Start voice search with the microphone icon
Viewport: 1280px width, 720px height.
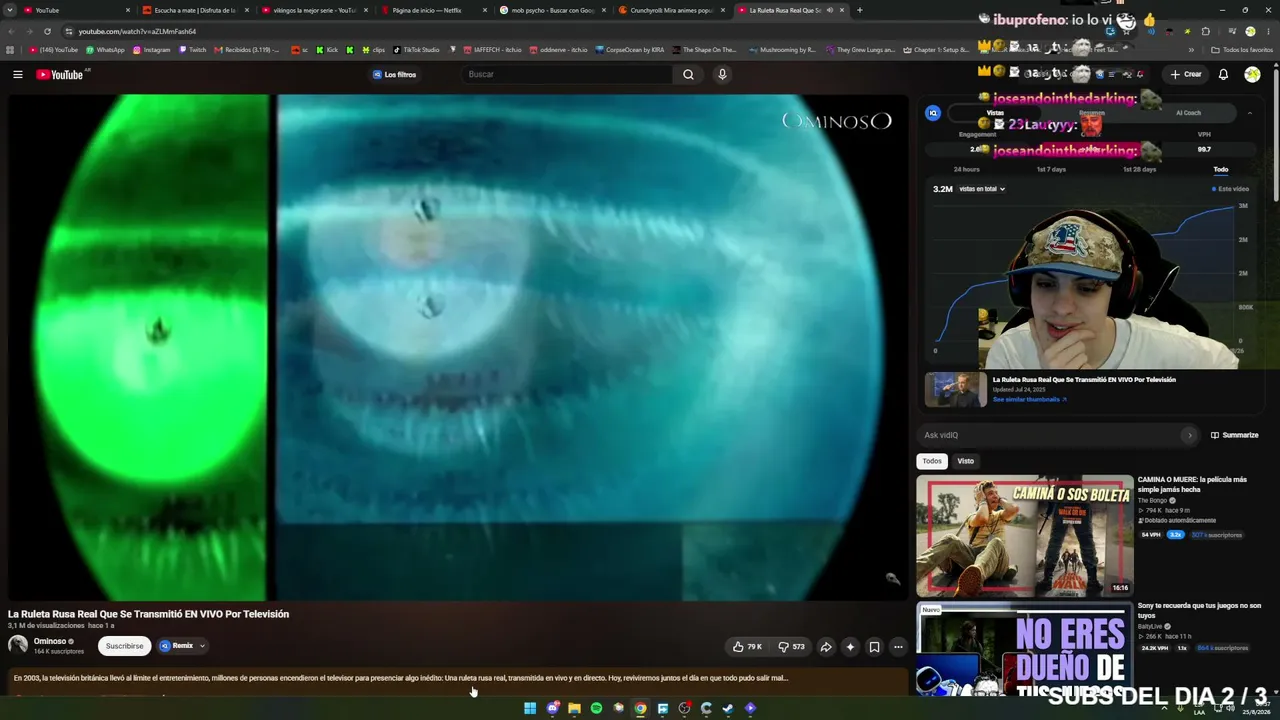(x=722, y=74)
